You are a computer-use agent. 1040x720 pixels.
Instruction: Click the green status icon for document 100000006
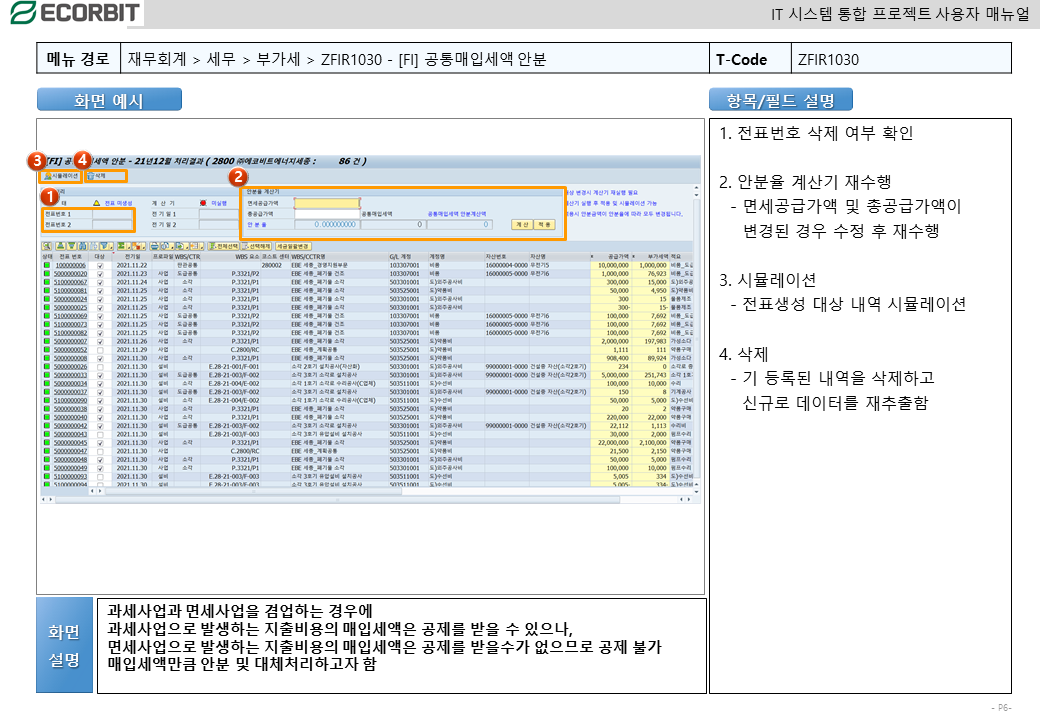pos(46,265)
